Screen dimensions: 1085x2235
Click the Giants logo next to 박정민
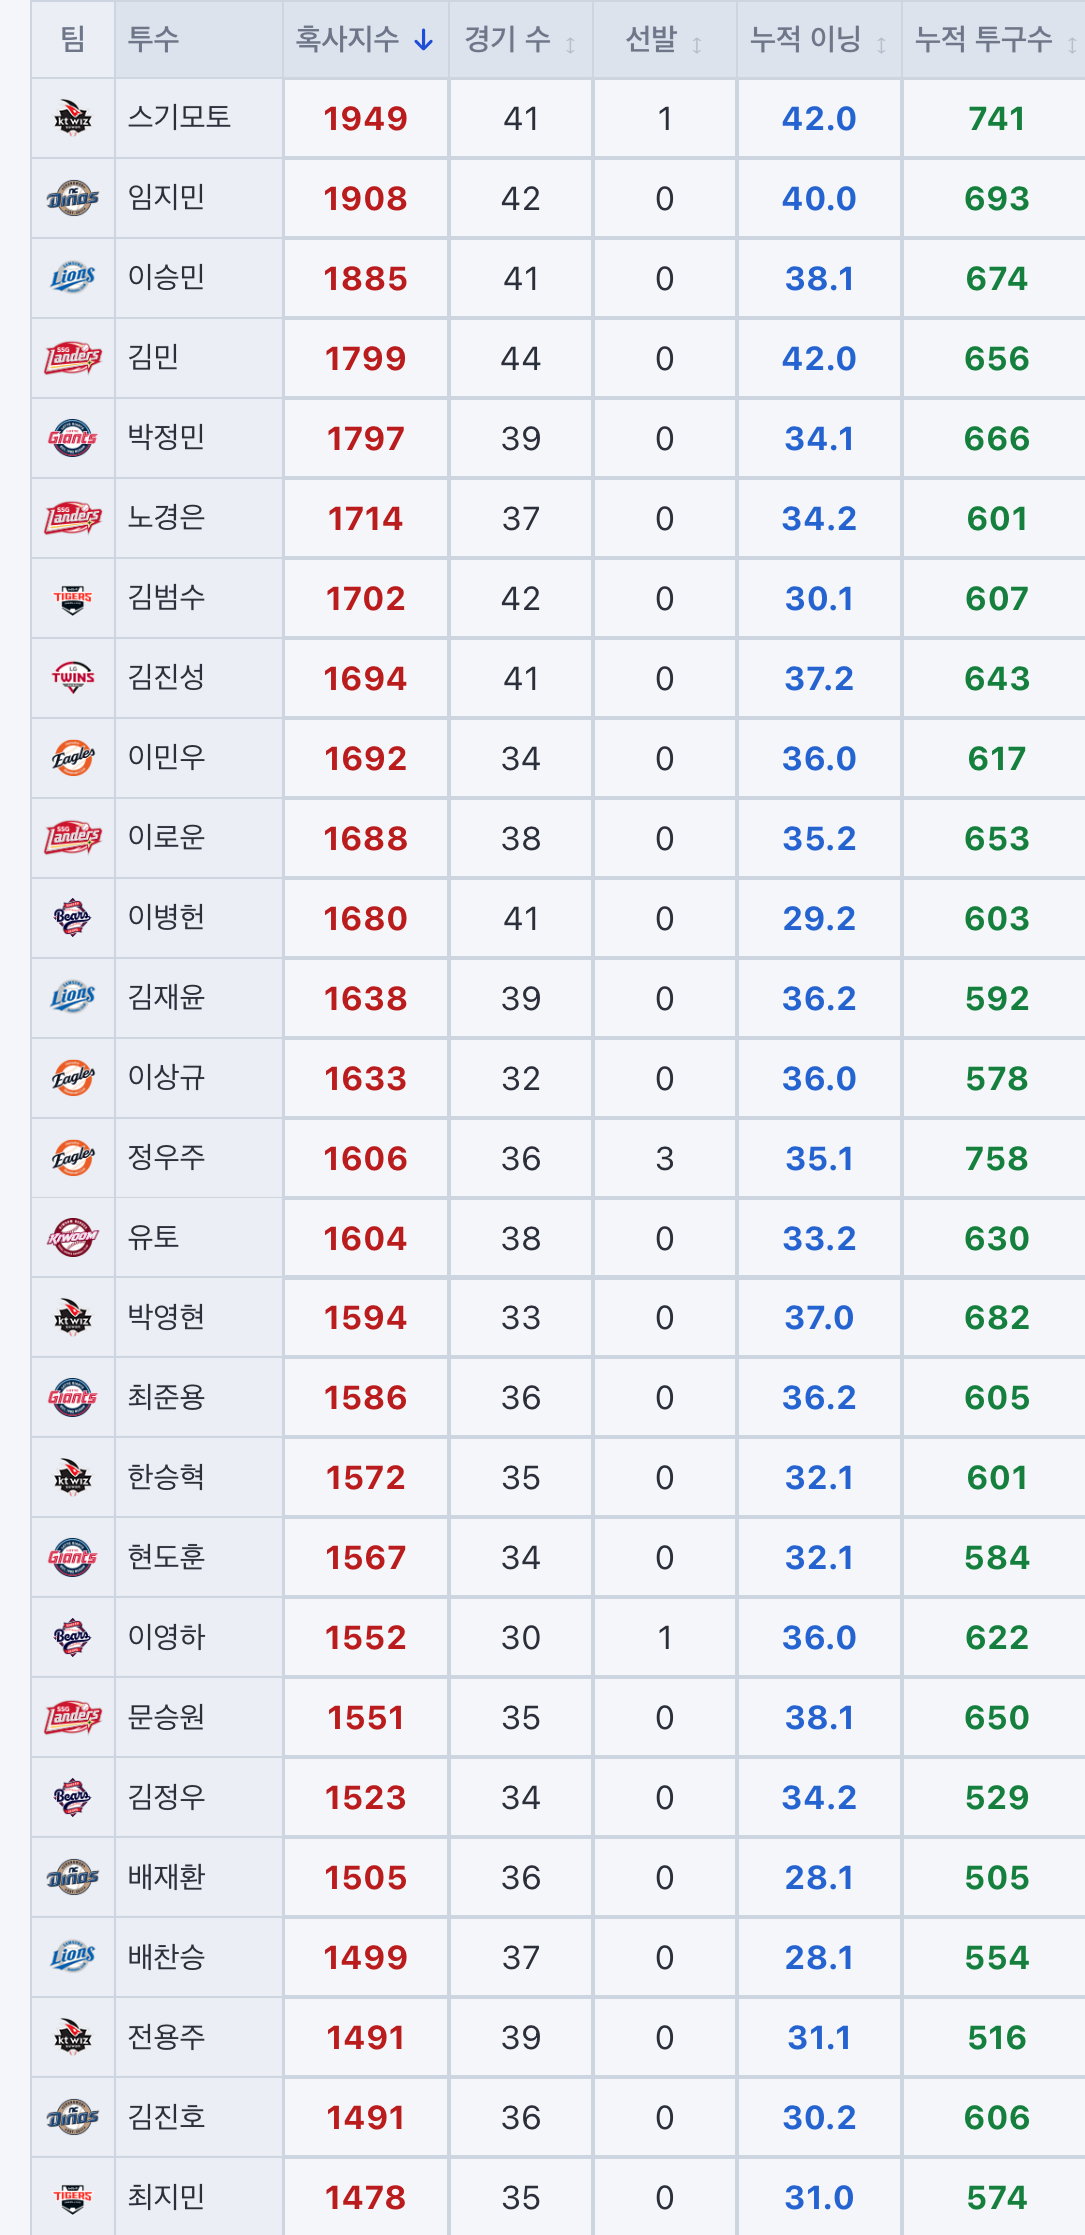coord(72,438)
